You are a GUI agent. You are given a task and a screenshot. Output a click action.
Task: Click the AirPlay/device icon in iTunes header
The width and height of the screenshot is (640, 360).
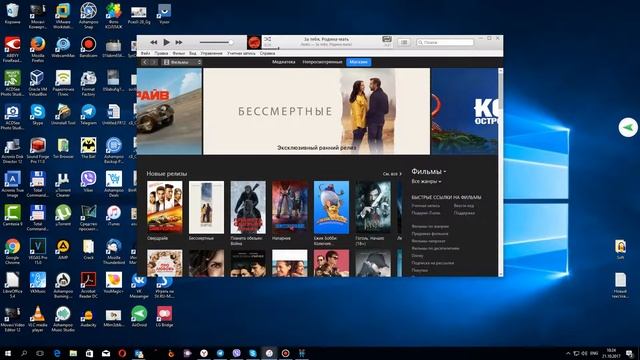coord(387,39)
